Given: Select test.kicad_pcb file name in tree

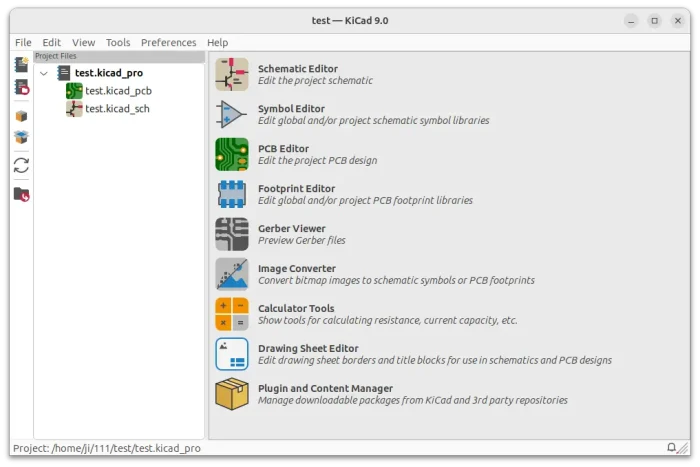Looking at the screenshot, I should (118, 91).
